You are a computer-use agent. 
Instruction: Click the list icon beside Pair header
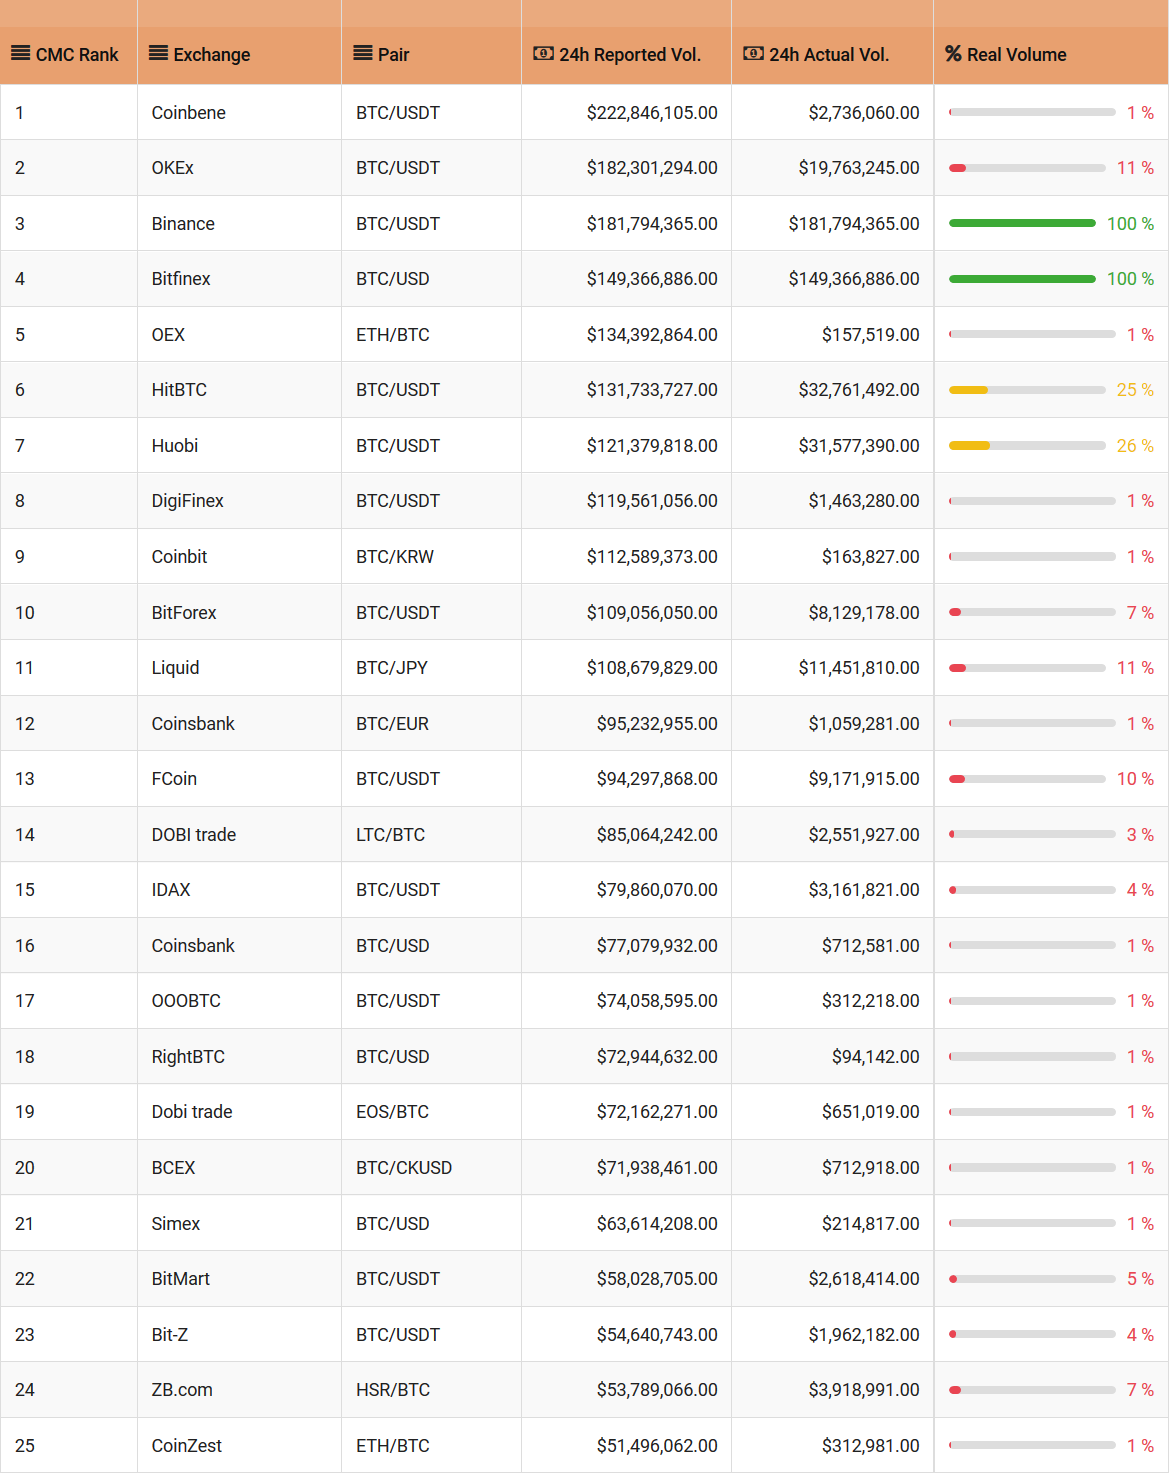click(x=363, y=54)
